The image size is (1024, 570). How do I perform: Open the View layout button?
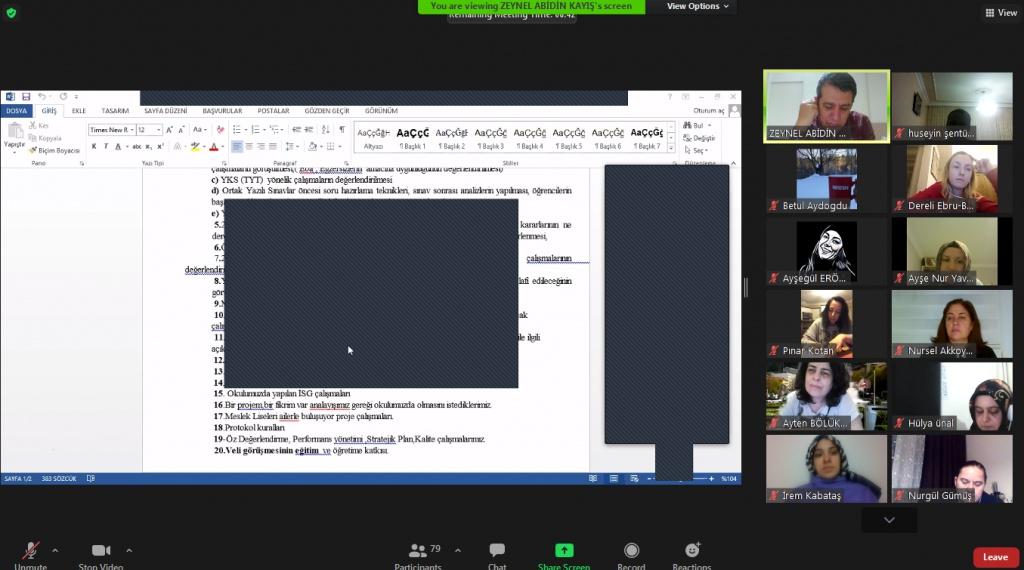[1000, 13]
